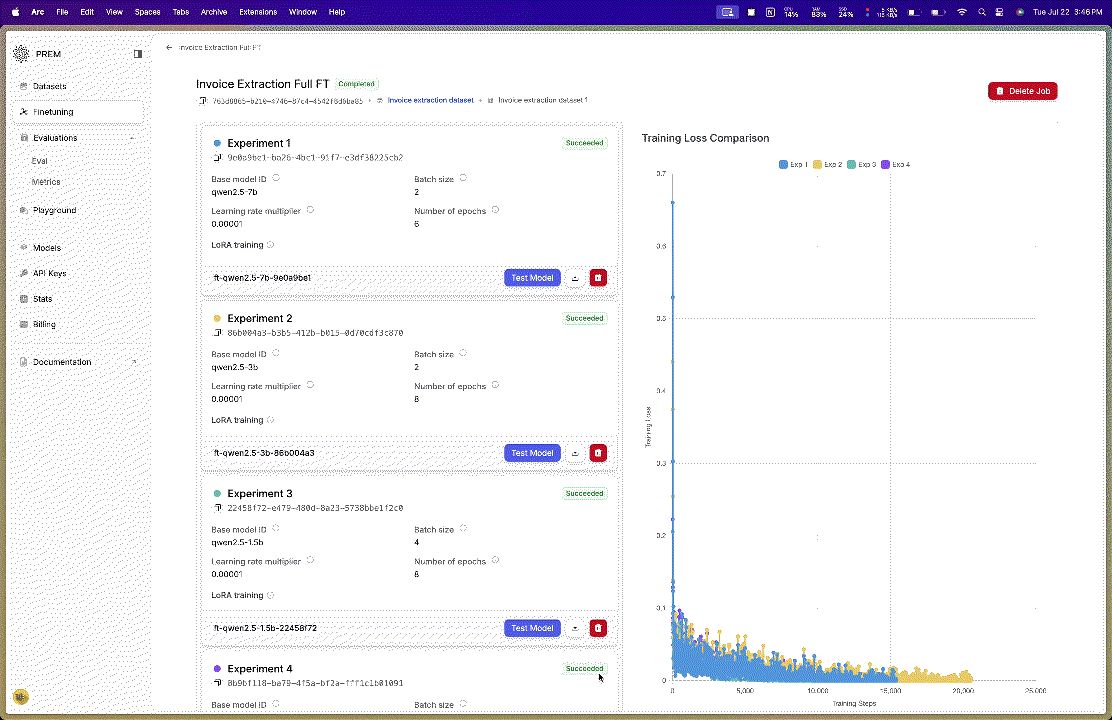Test model ft-qwen2.5-1.5b-22458f72

click(x=532, y=628)
